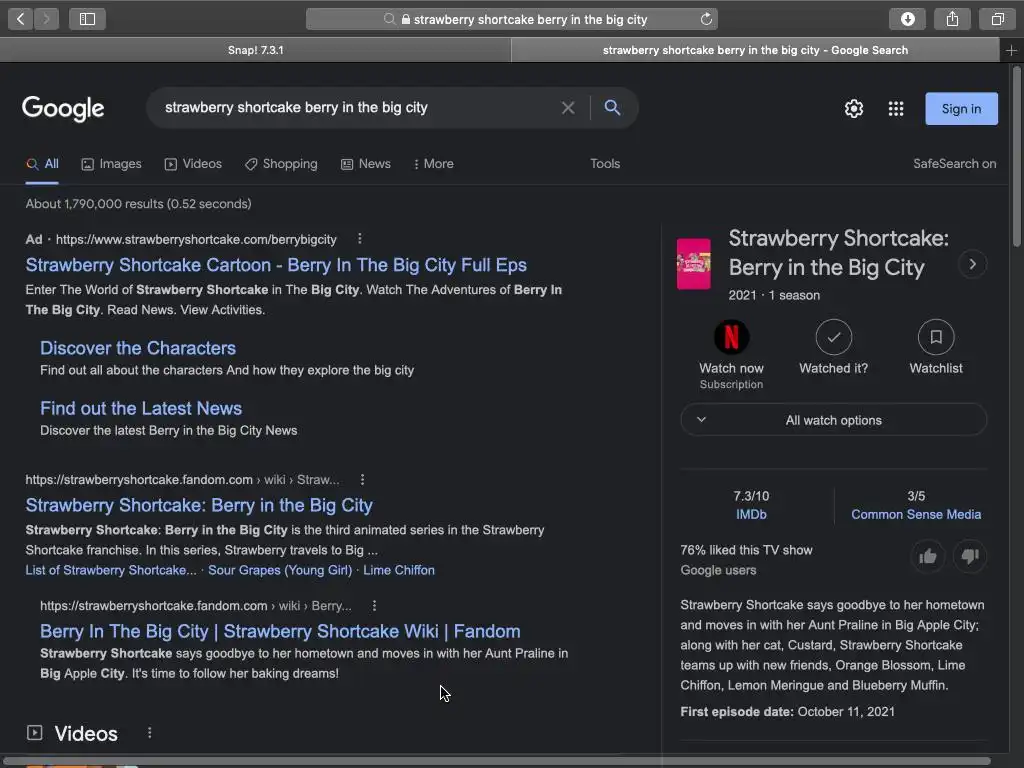Open Common Sense Media rating link
1024x768 pixels.
[916, 515]
